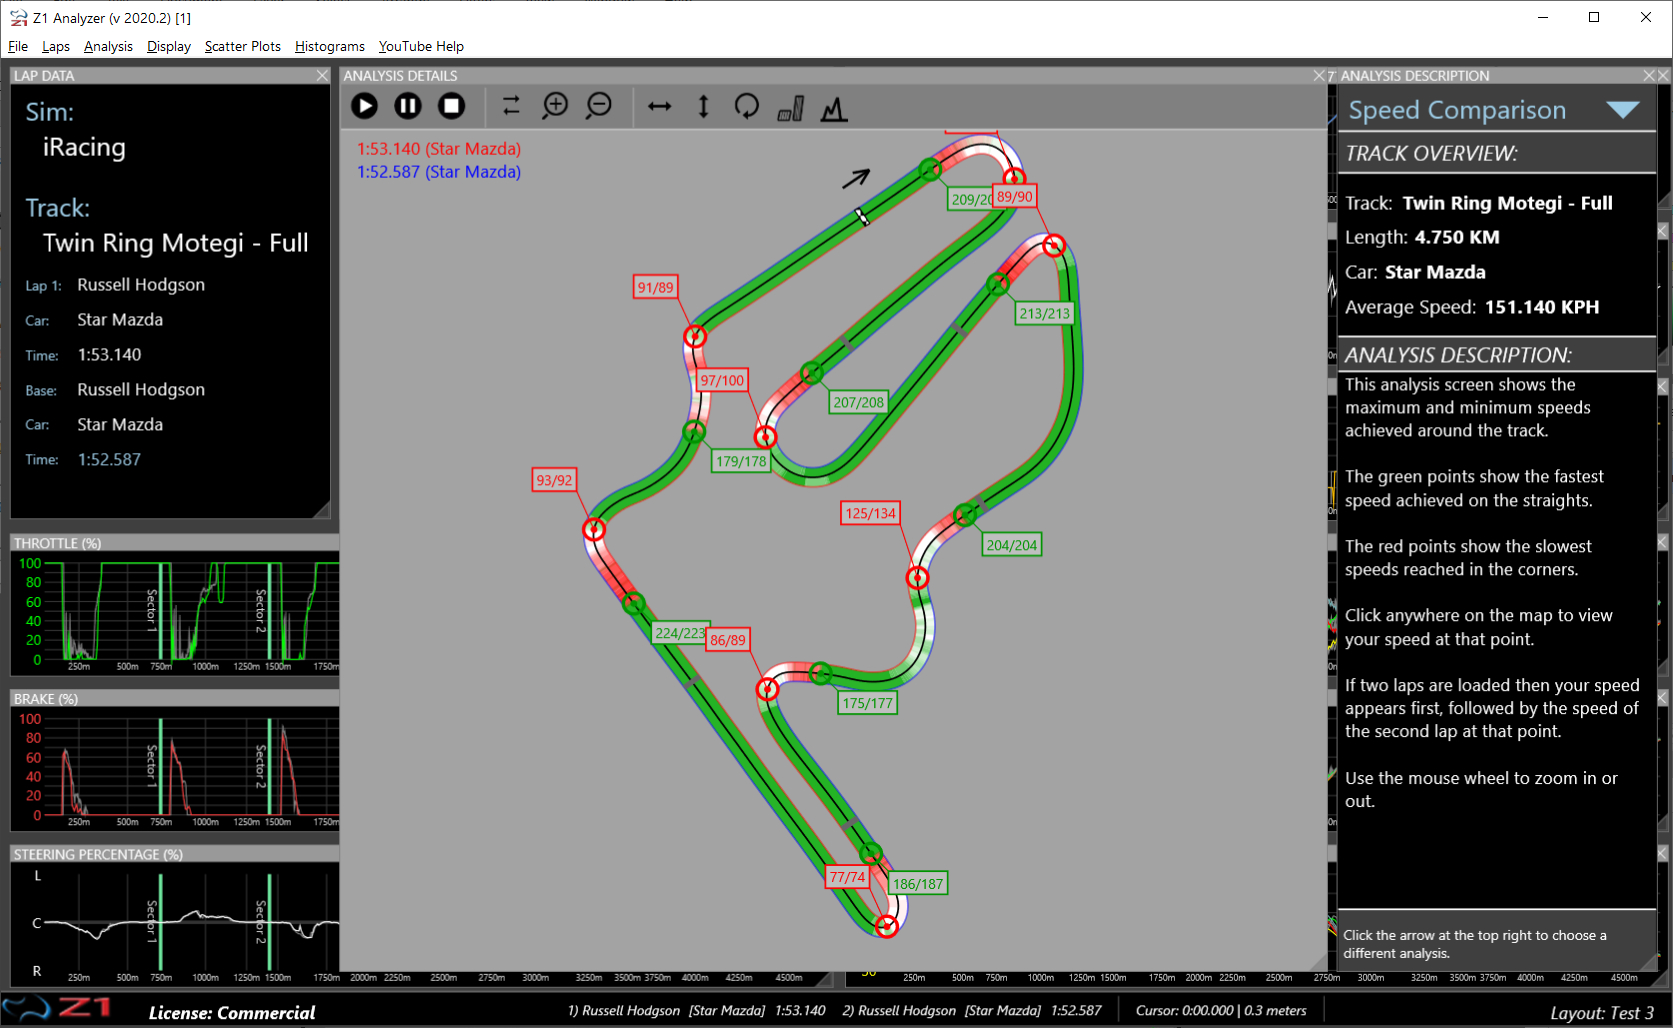This screenshot has height=1028, width=1673.
Task: Click the Z1 logo in status bar
Action: coord(56,1009)
